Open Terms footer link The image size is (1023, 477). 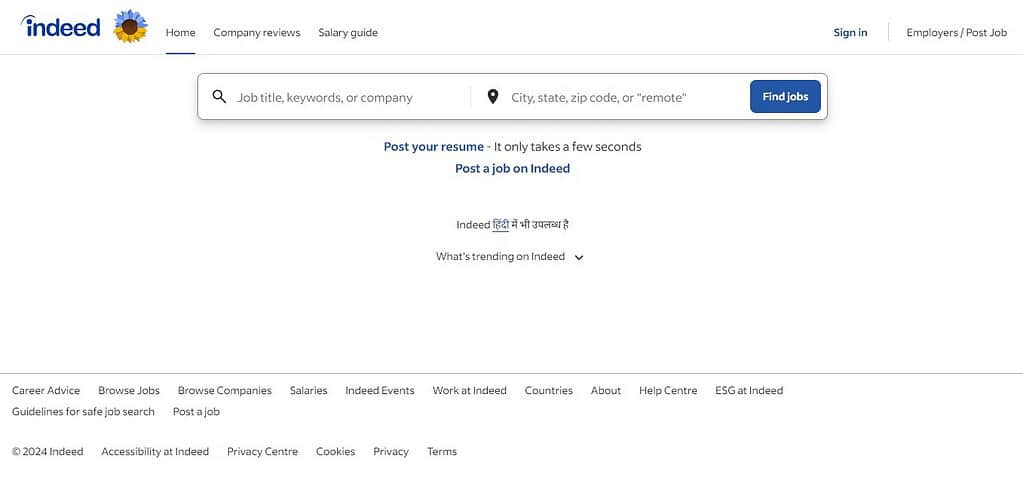coord(442,452)
